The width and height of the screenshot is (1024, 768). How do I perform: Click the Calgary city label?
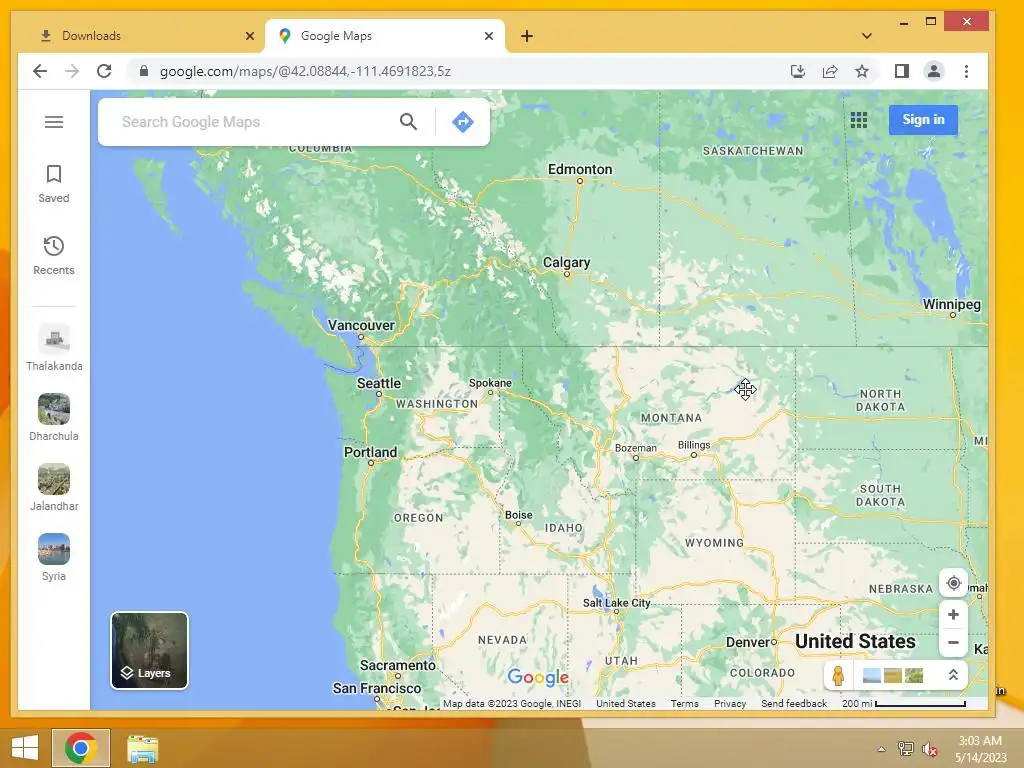click(x=566, y=263)
